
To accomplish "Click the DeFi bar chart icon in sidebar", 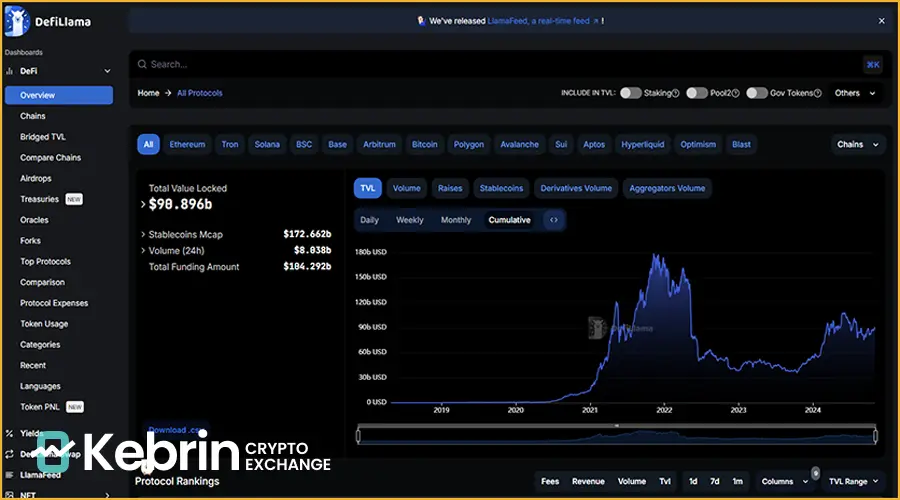I will [9, 71].
